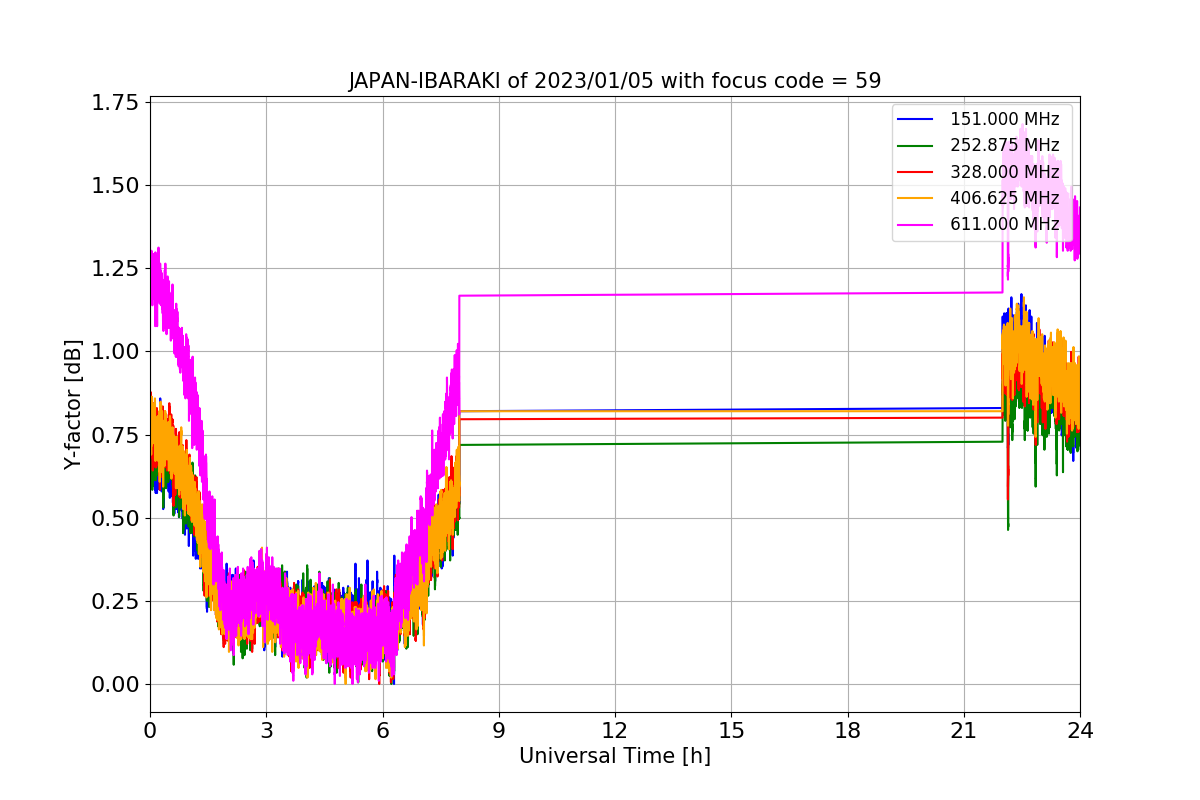Click the orange line swatch in legend
The width and height of the screenshot is (1200, 800).
916,197
